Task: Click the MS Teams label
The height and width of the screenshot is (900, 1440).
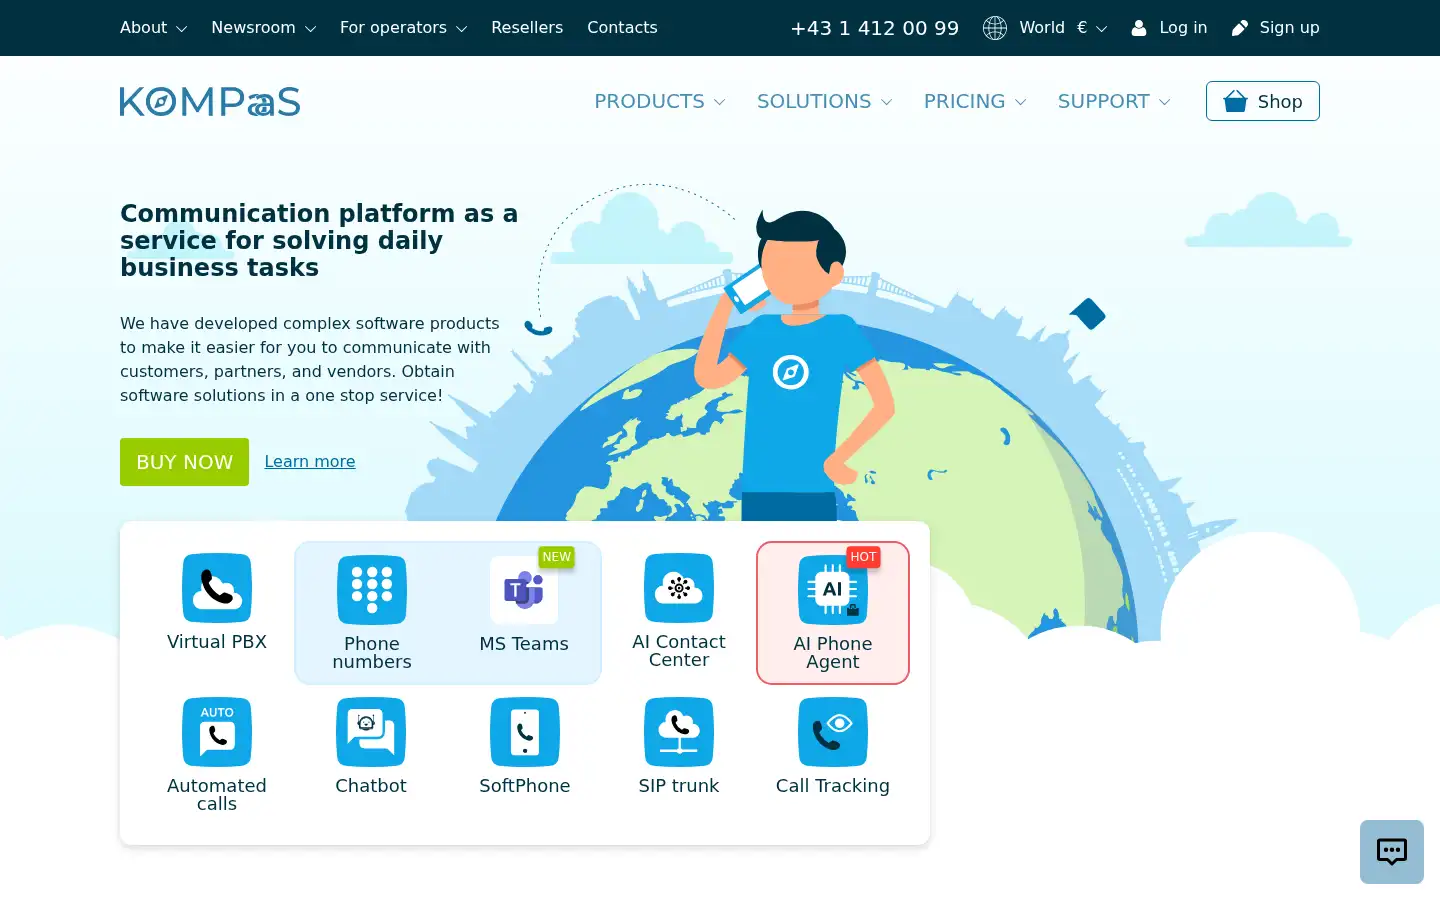Action: pos(524,644)
